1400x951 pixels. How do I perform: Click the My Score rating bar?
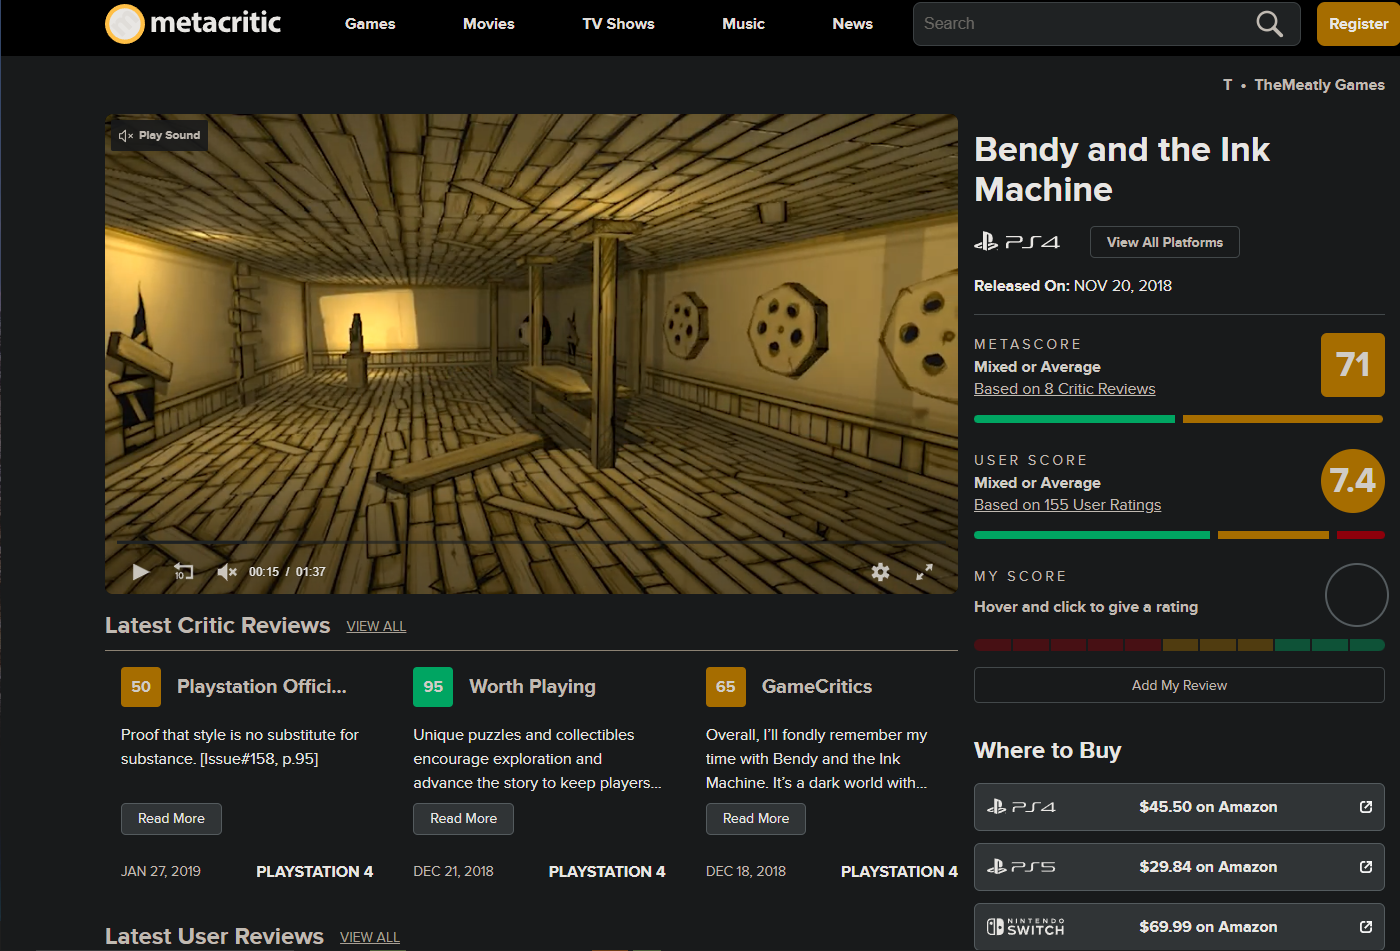click(1180, 645)
